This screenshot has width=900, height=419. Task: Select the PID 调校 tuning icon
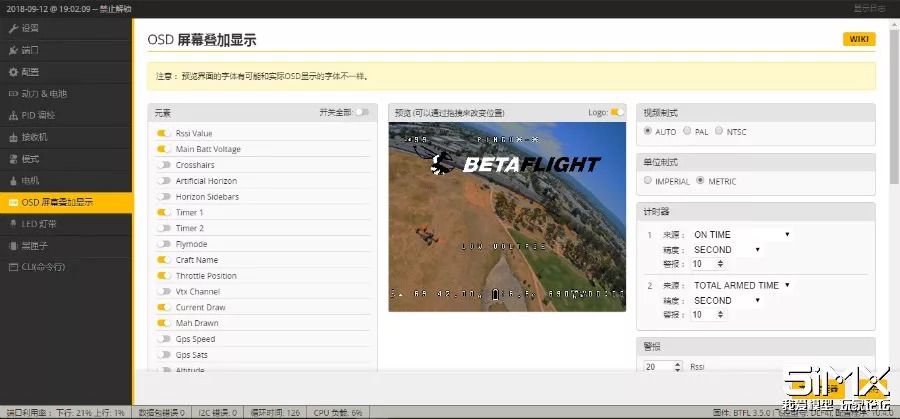(x=13, y=115)
